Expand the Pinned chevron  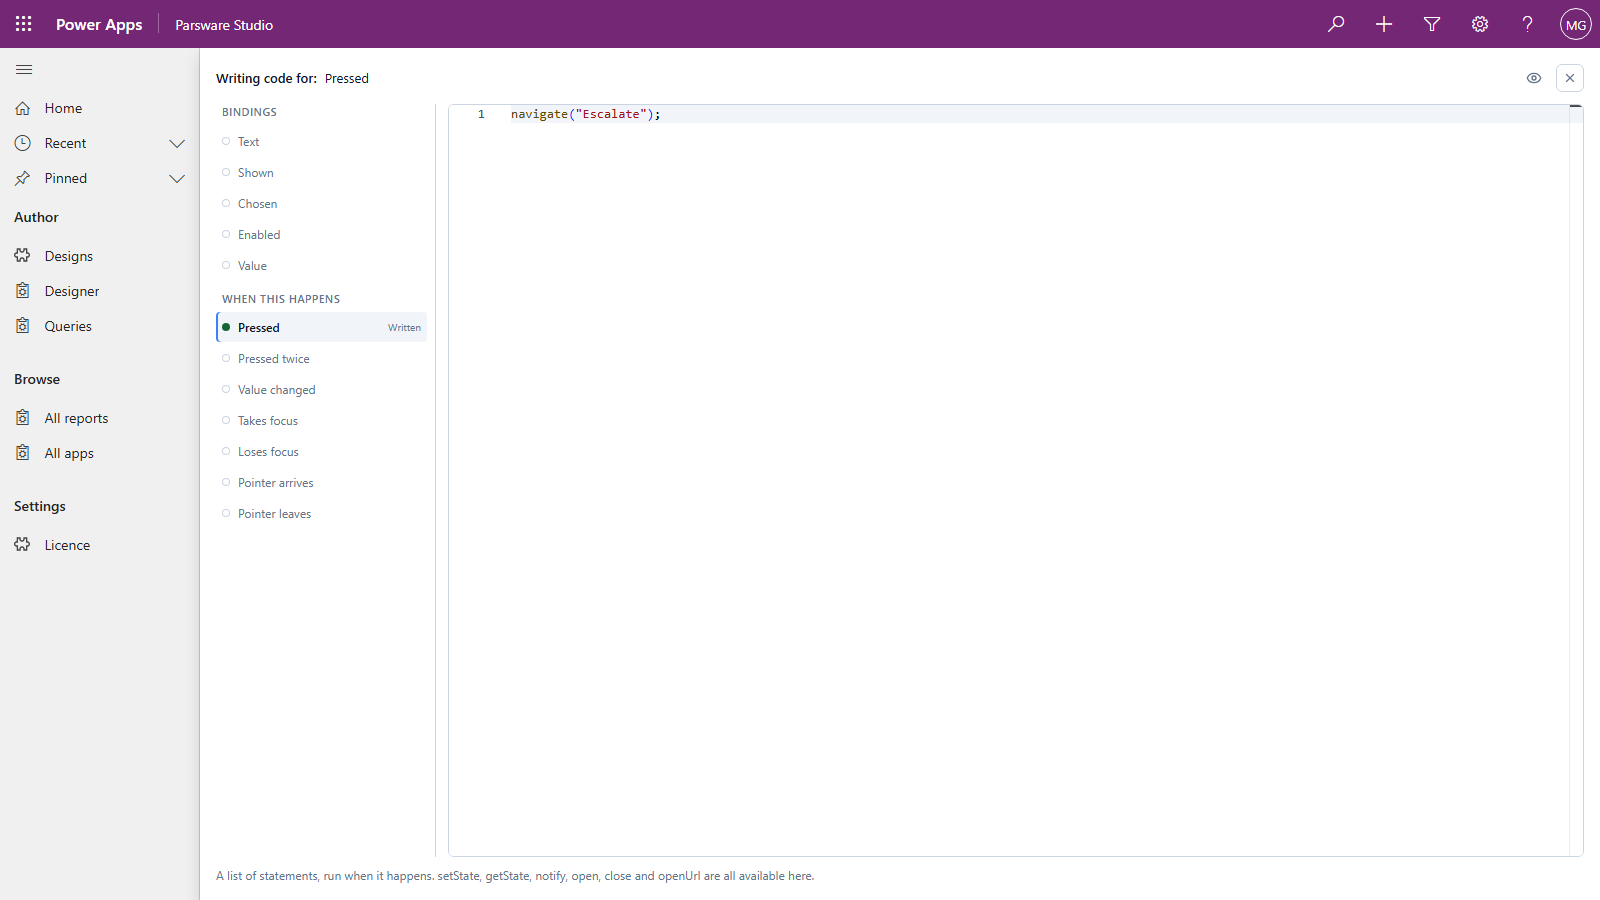tap(177, 178)
